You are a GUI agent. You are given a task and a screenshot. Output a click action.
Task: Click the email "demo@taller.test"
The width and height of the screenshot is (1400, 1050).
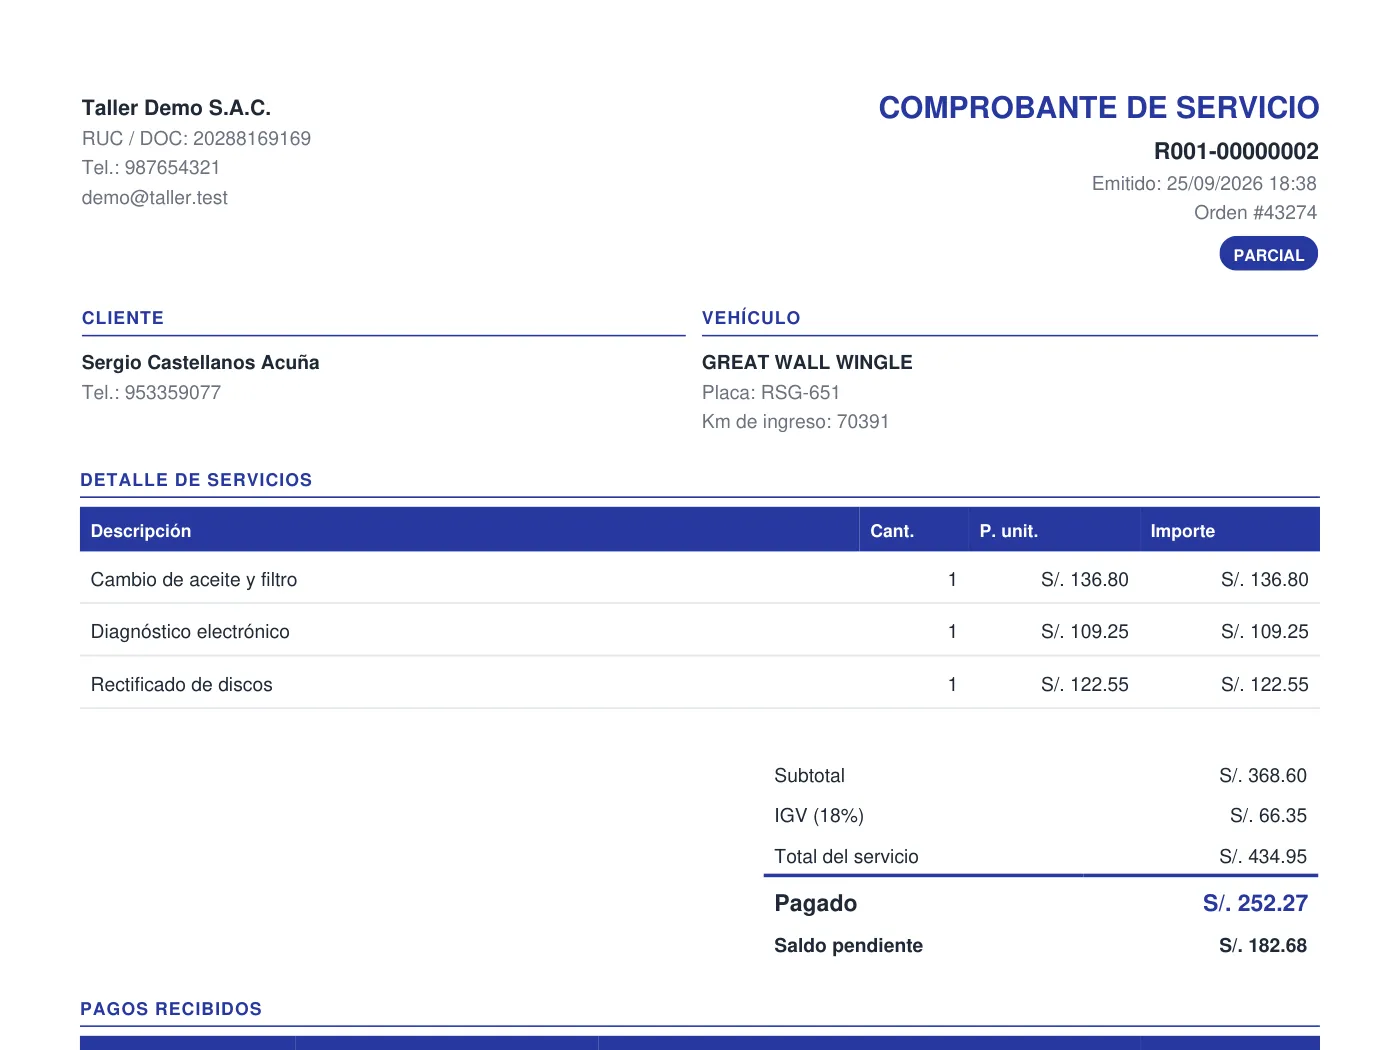tap(155, 197)
